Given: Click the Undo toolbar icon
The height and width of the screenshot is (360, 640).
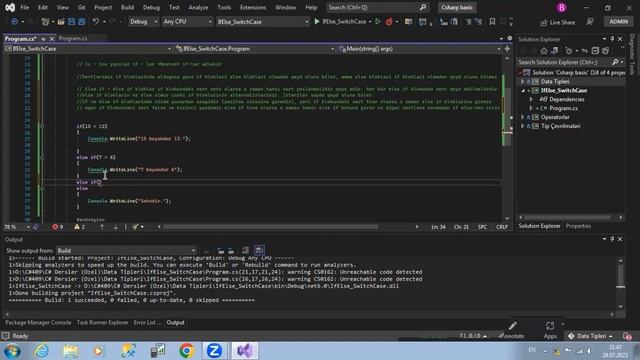Looking at the screenshot, I should coord(96,22).
